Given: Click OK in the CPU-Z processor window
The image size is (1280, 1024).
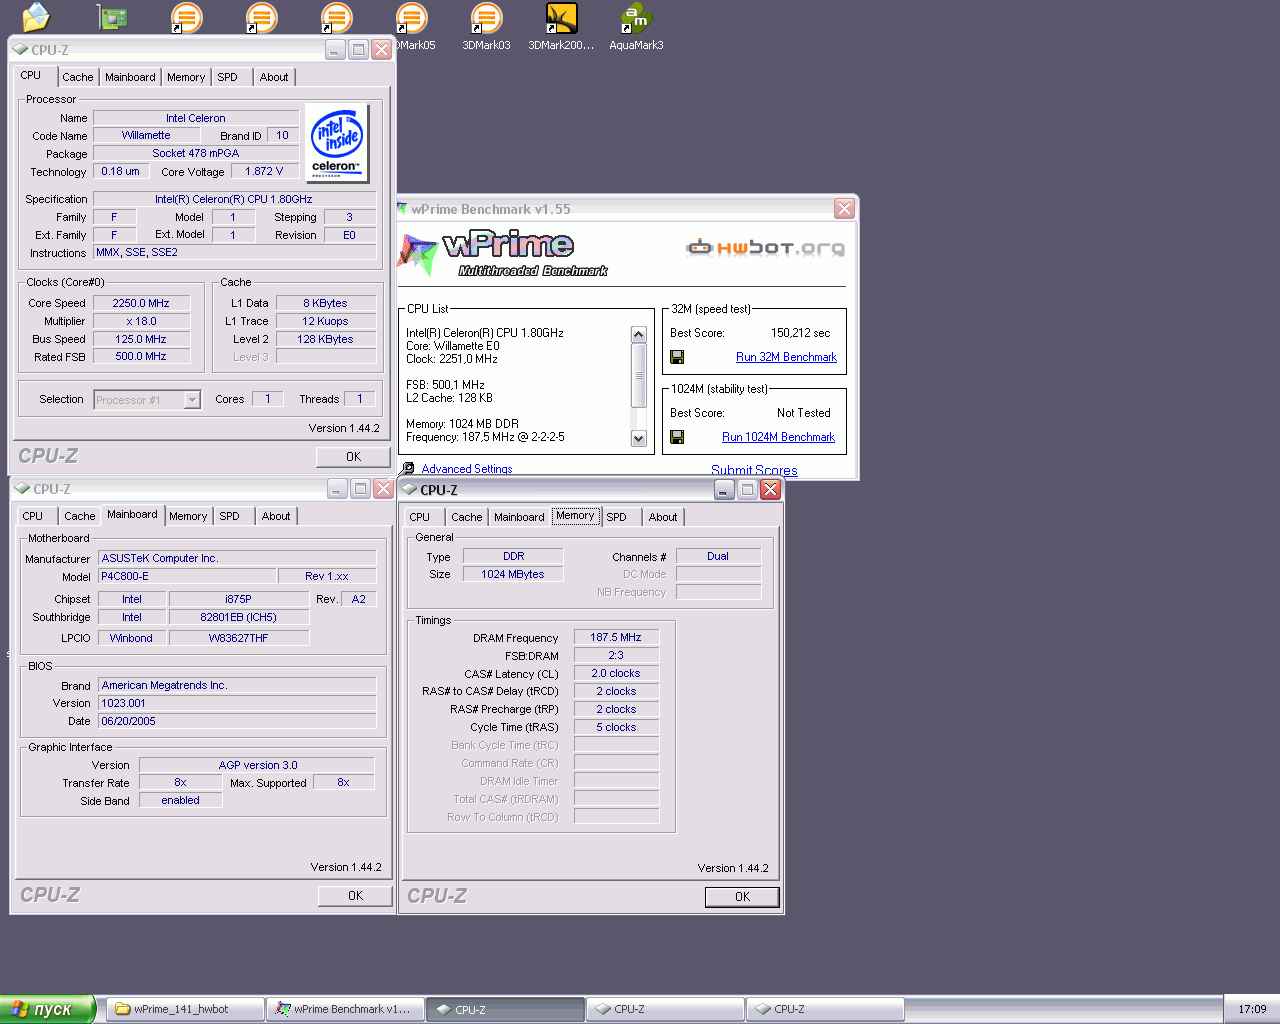Looking at the screenshot, I should coord(353,457).
